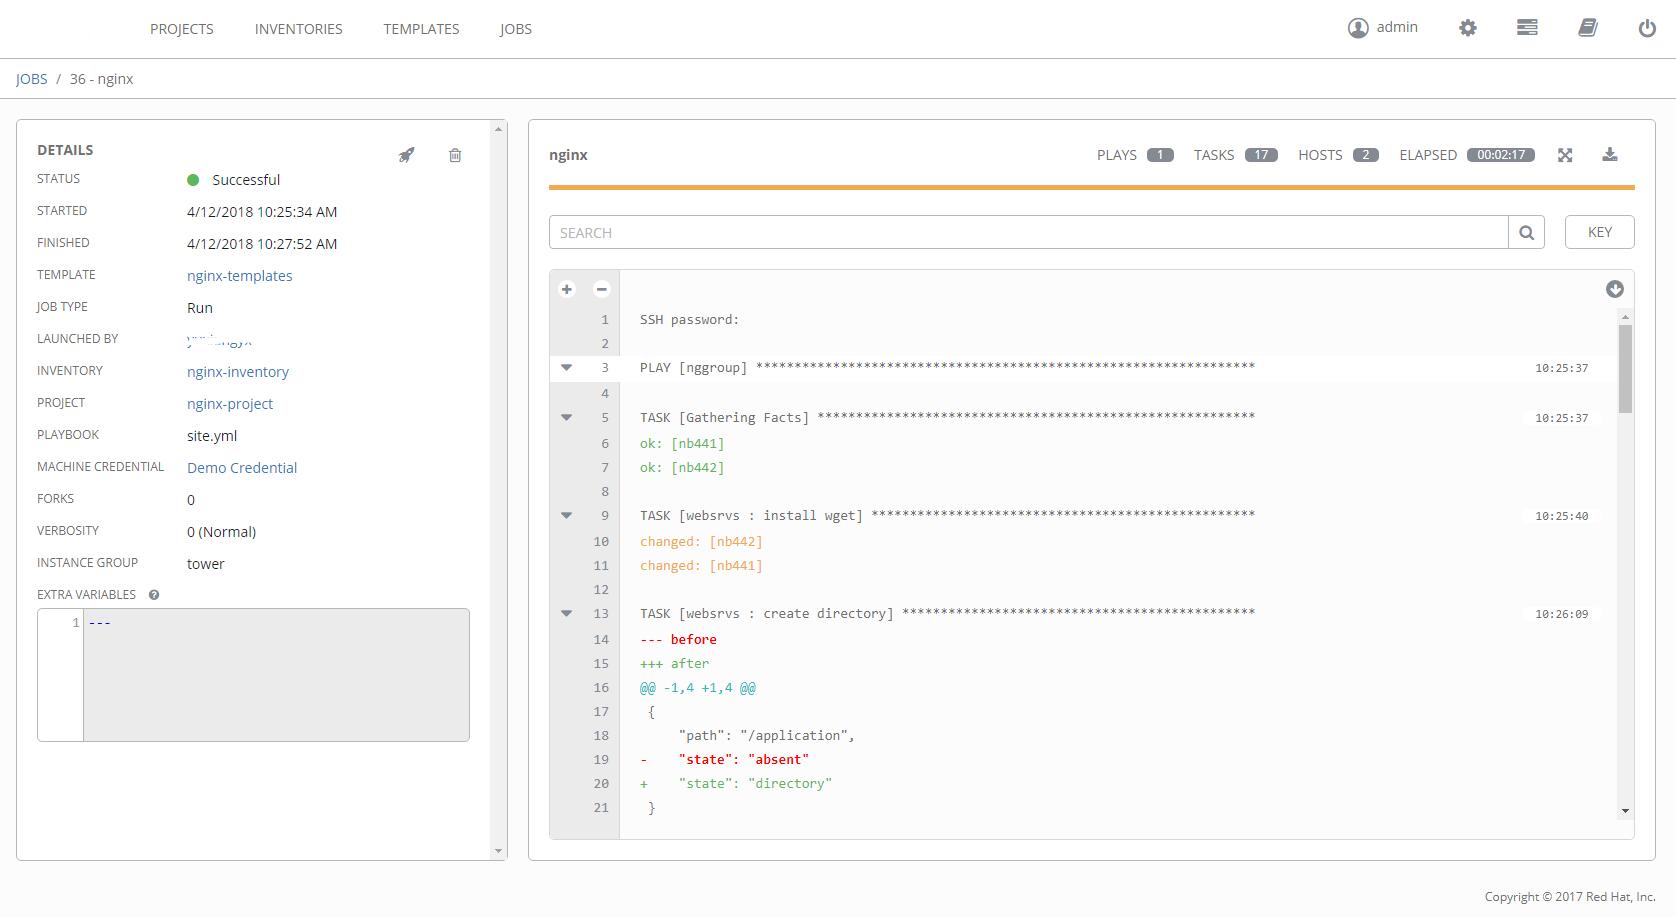Expand the output panel to fullscreen
This screenshot has width=1676, height=917.
[1565, 155]
